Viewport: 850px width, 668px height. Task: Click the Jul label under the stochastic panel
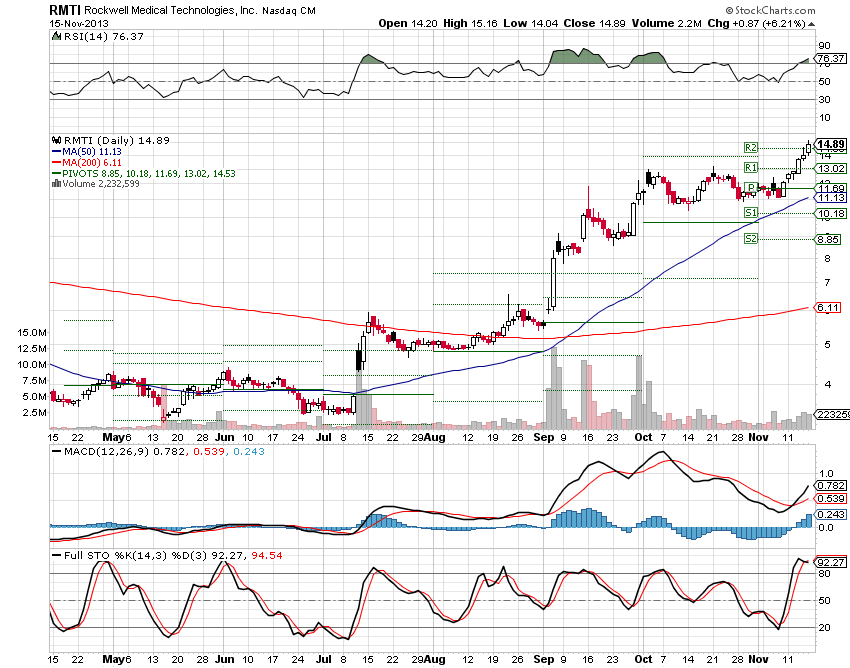(324, 659)
